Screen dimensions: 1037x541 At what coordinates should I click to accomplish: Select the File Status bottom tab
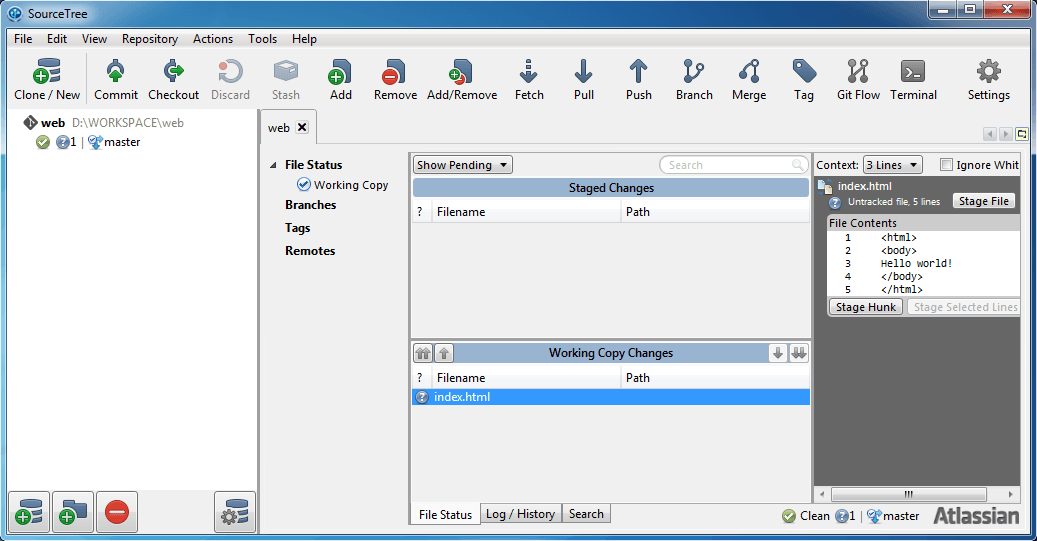click(445, 515)
